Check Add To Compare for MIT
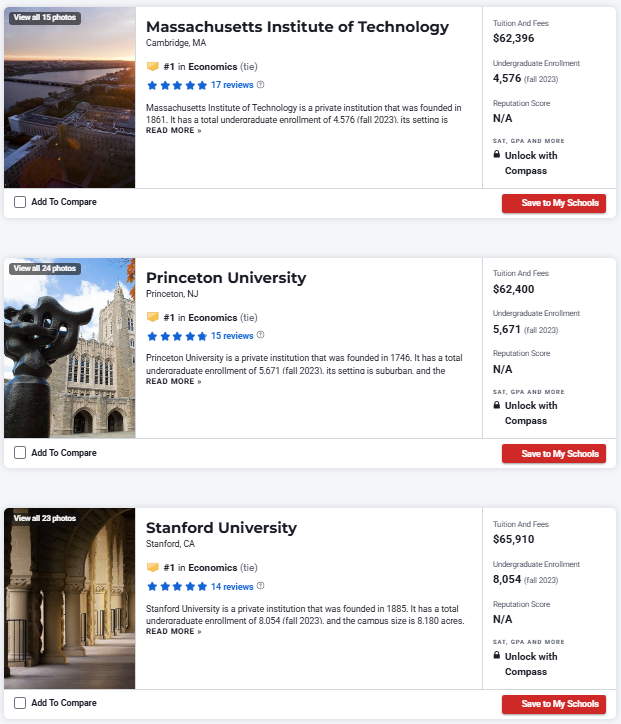This screenshot has width=621, height=724. coord(20,202)
